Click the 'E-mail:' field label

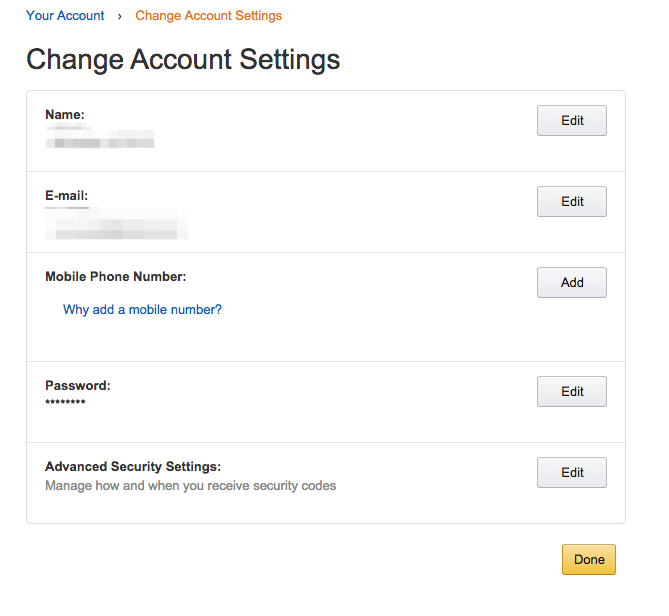[67, 196]
